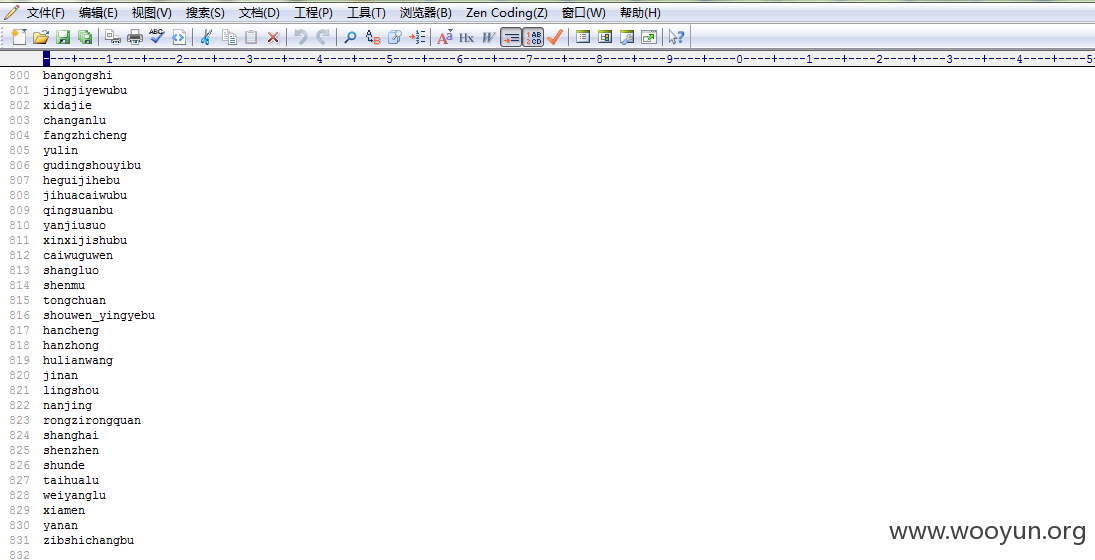Open the 工程(P) menu
1095x560 pixels.
[314, 13]
